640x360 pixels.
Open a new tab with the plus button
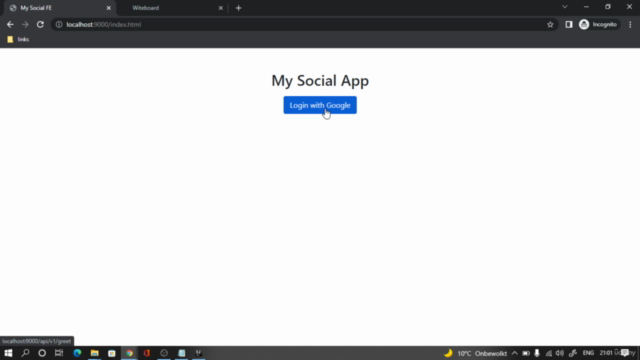[238, 8]
